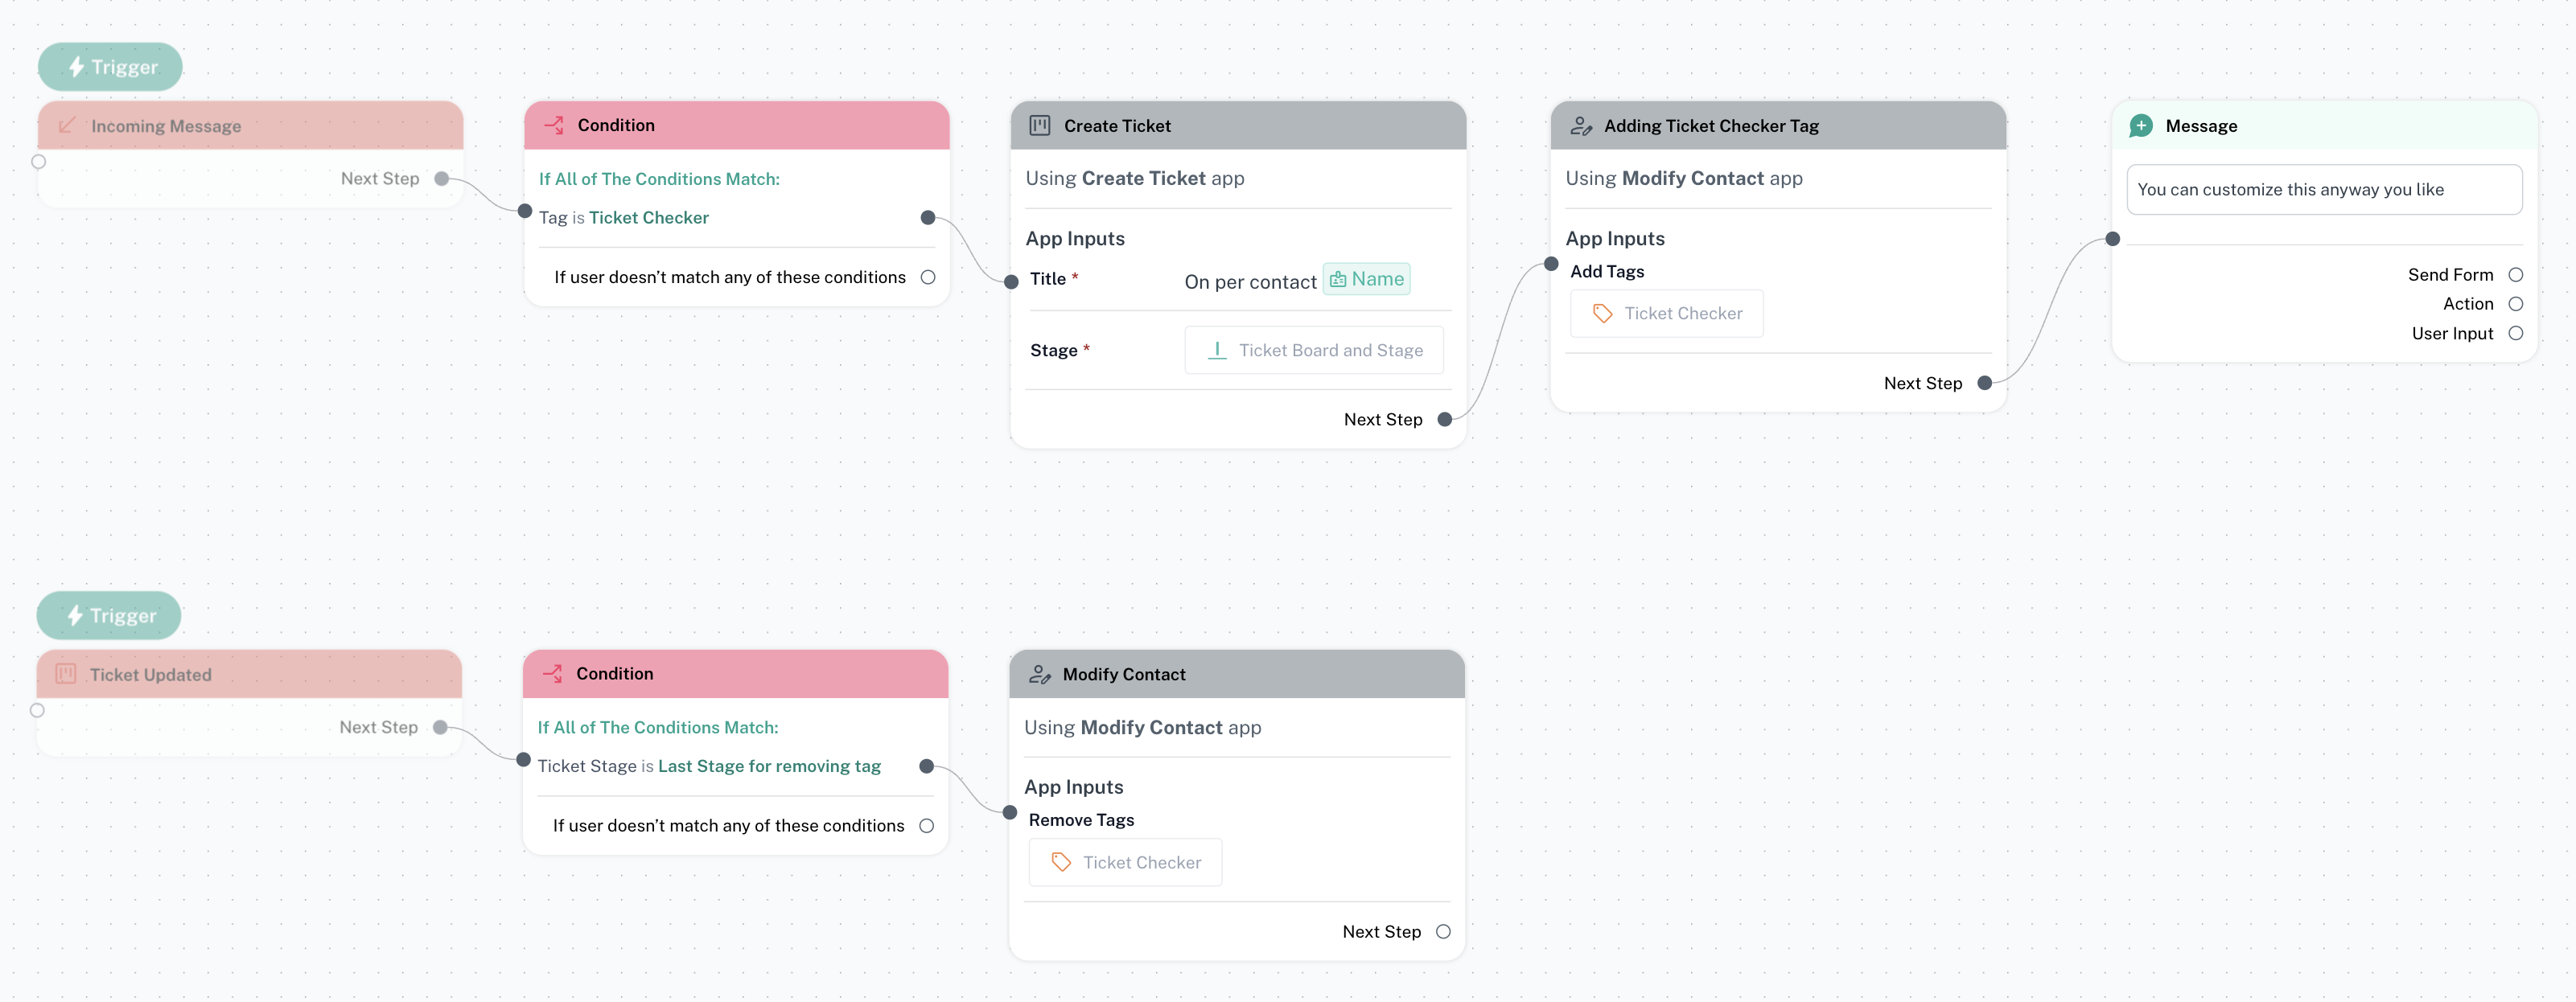
Task: Click the top Condition branch icon
Action: 554,125
